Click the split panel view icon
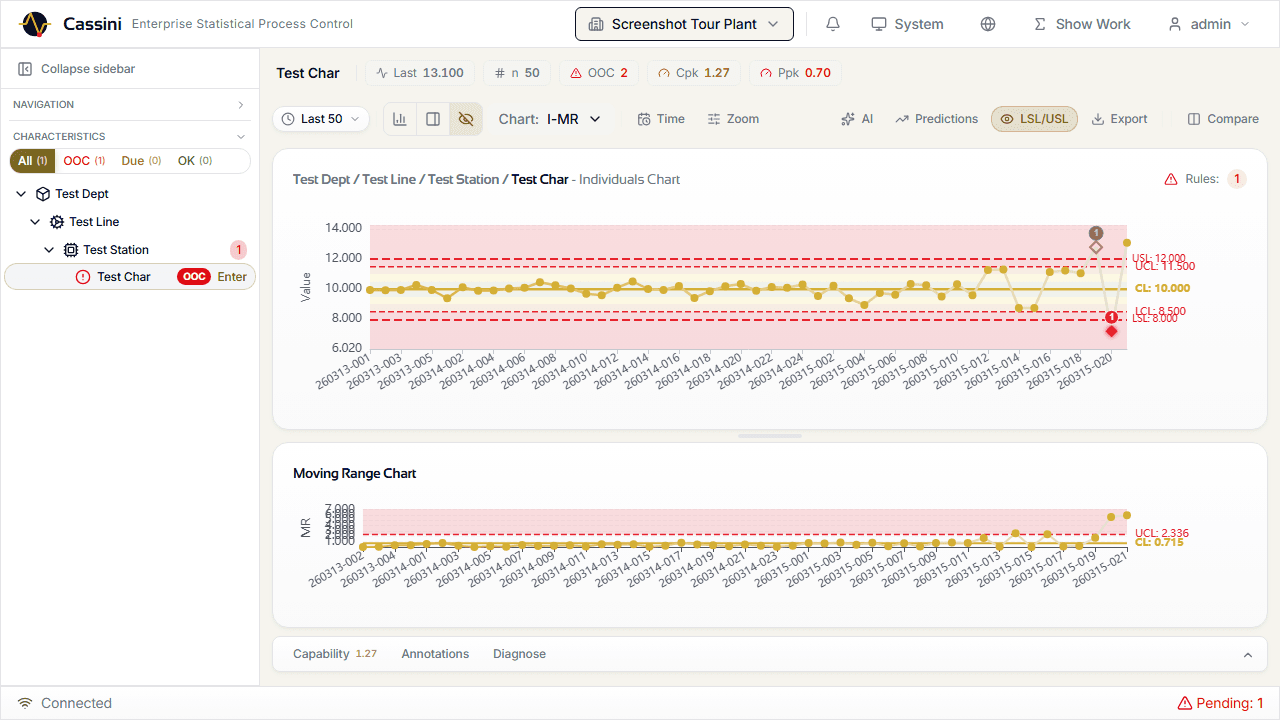1280x720 pixels. pyautogui.click(x=433, y=119)
